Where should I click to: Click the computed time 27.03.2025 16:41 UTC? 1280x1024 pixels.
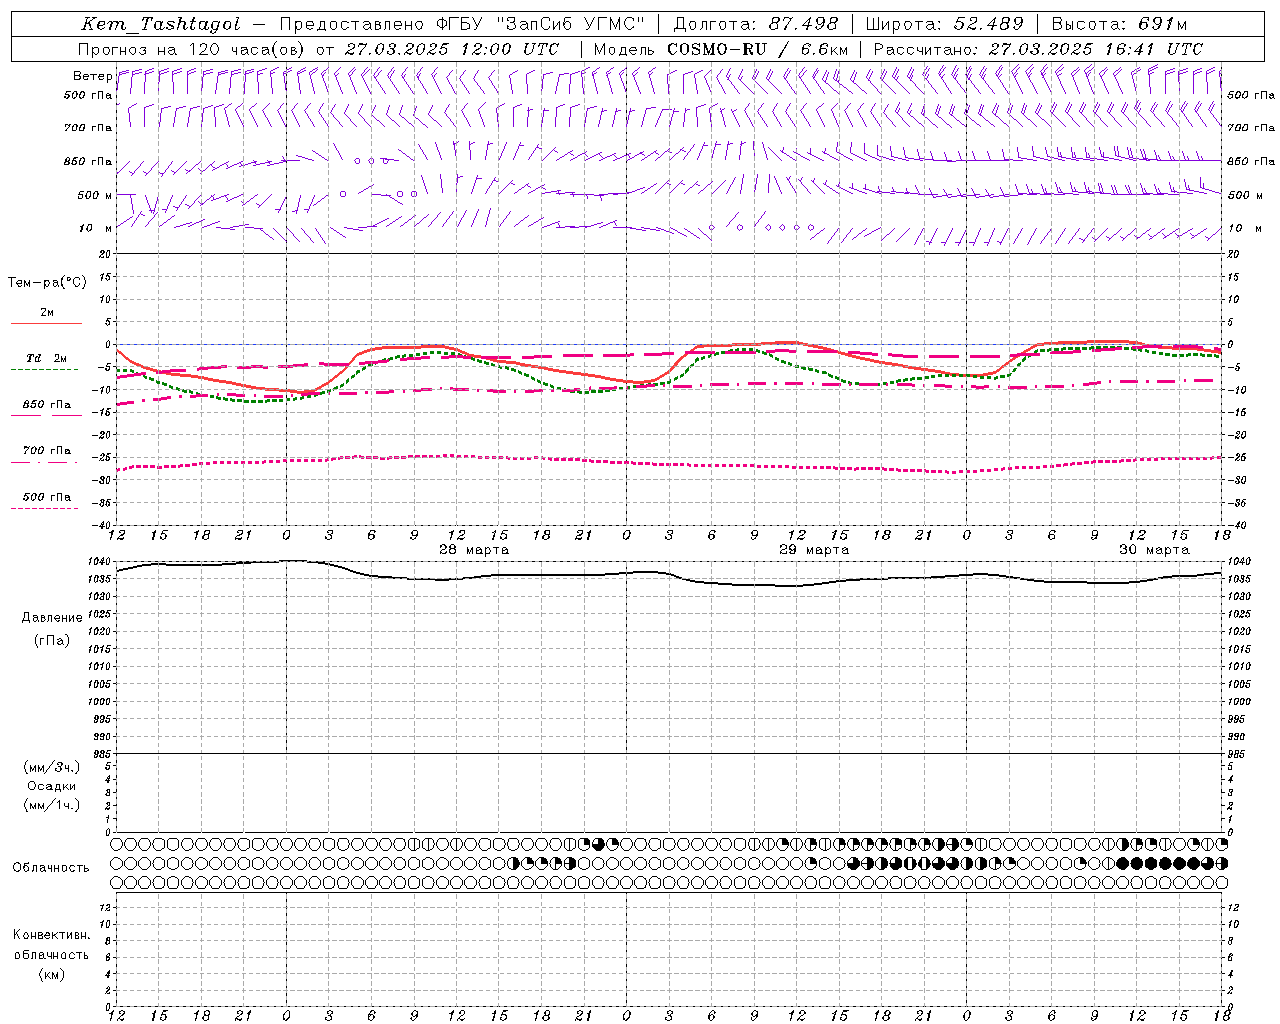point(1096,49)
